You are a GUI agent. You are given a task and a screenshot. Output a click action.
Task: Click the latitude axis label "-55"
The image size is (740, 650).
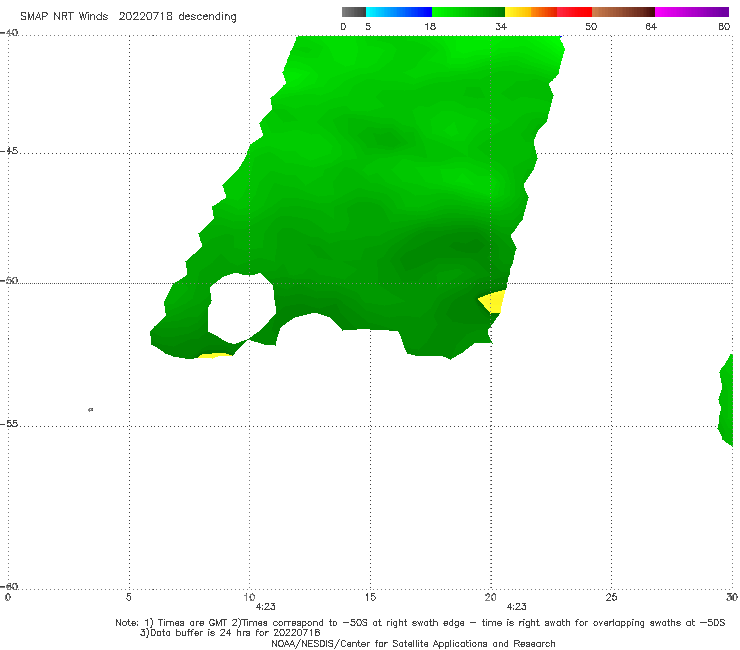click(x=9, y=424)
